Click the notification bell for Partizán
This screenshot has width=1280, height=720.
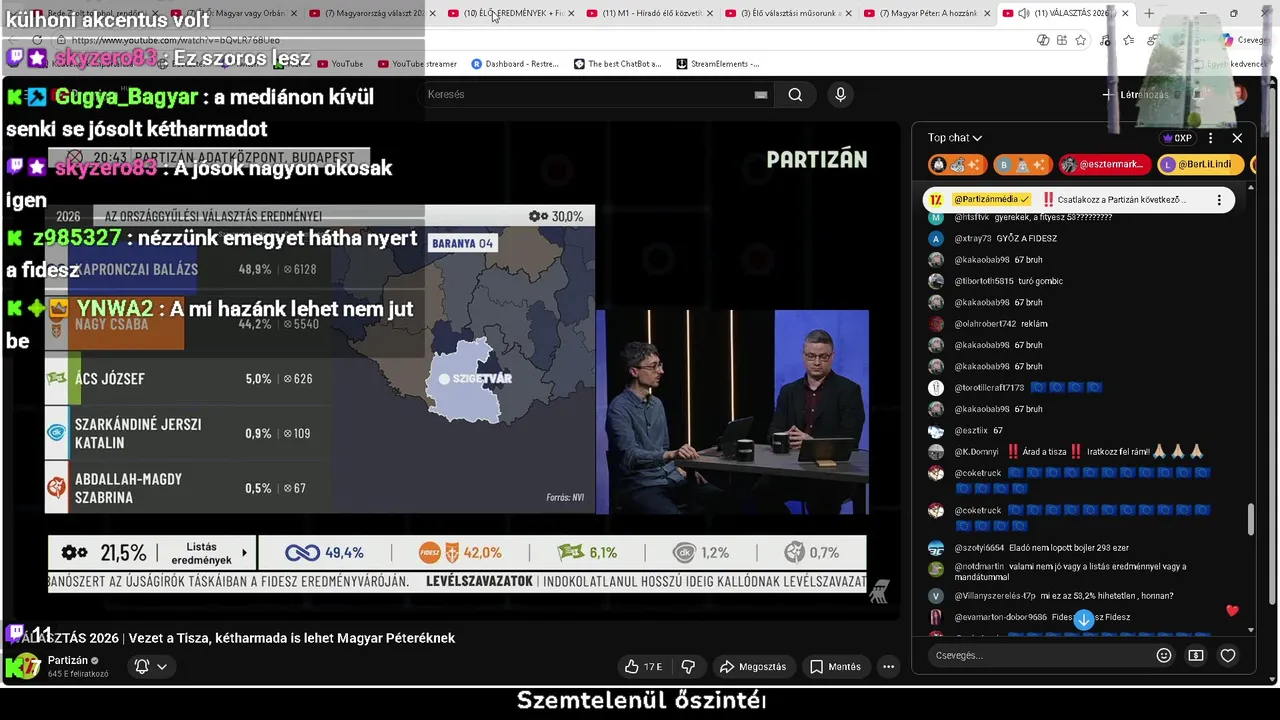coord(142,666)
